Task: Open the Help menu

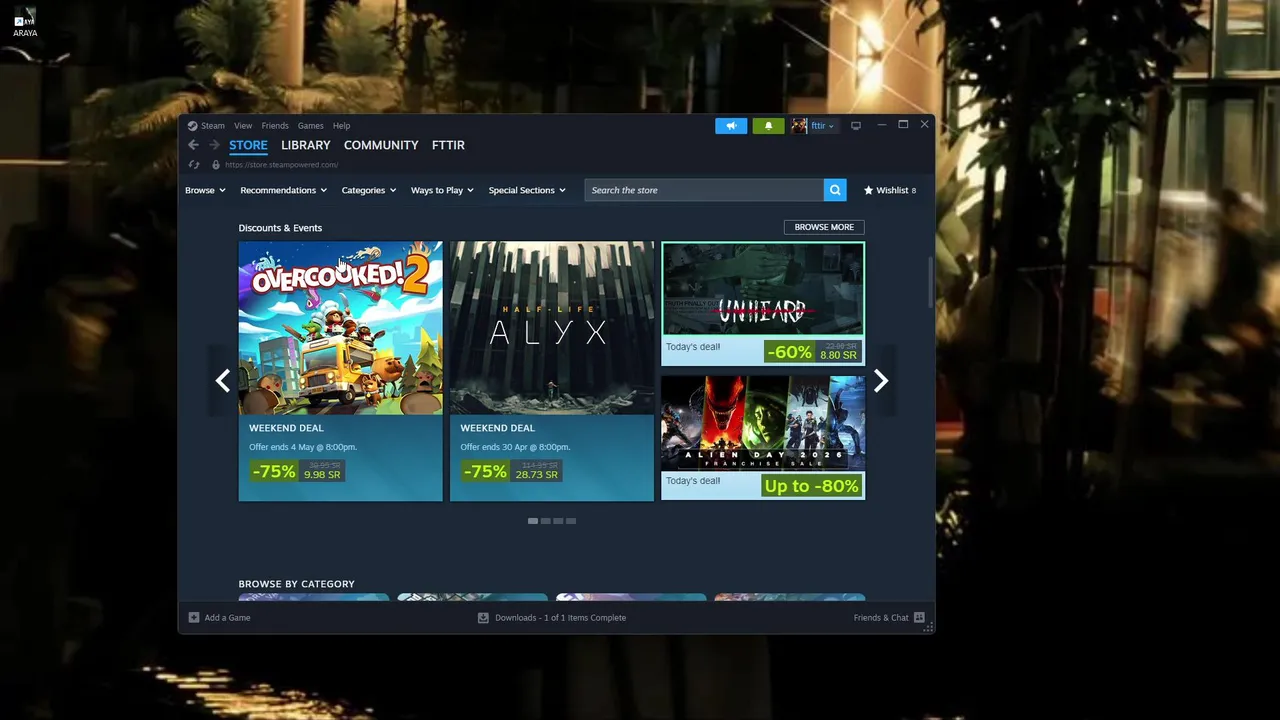Action: point(341,126)
